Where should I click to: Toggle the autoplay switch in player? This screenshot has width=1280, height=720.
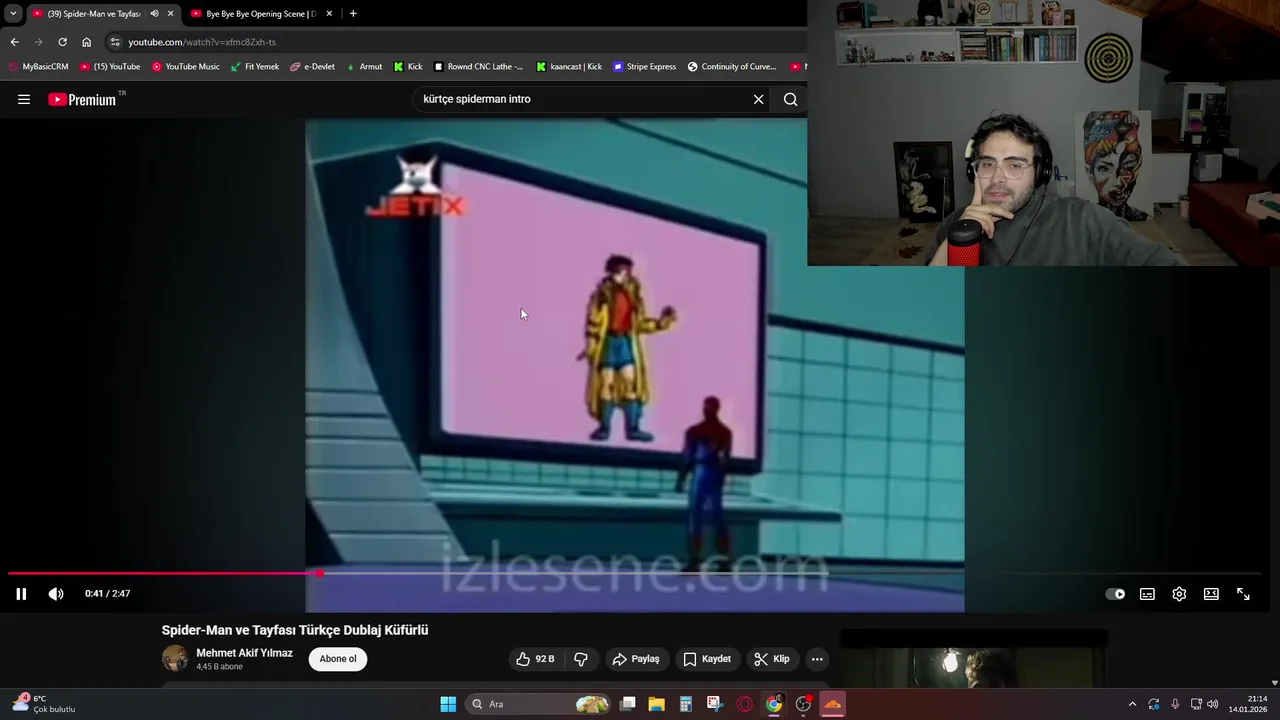pyautogui.click(x=1115, y=594)
